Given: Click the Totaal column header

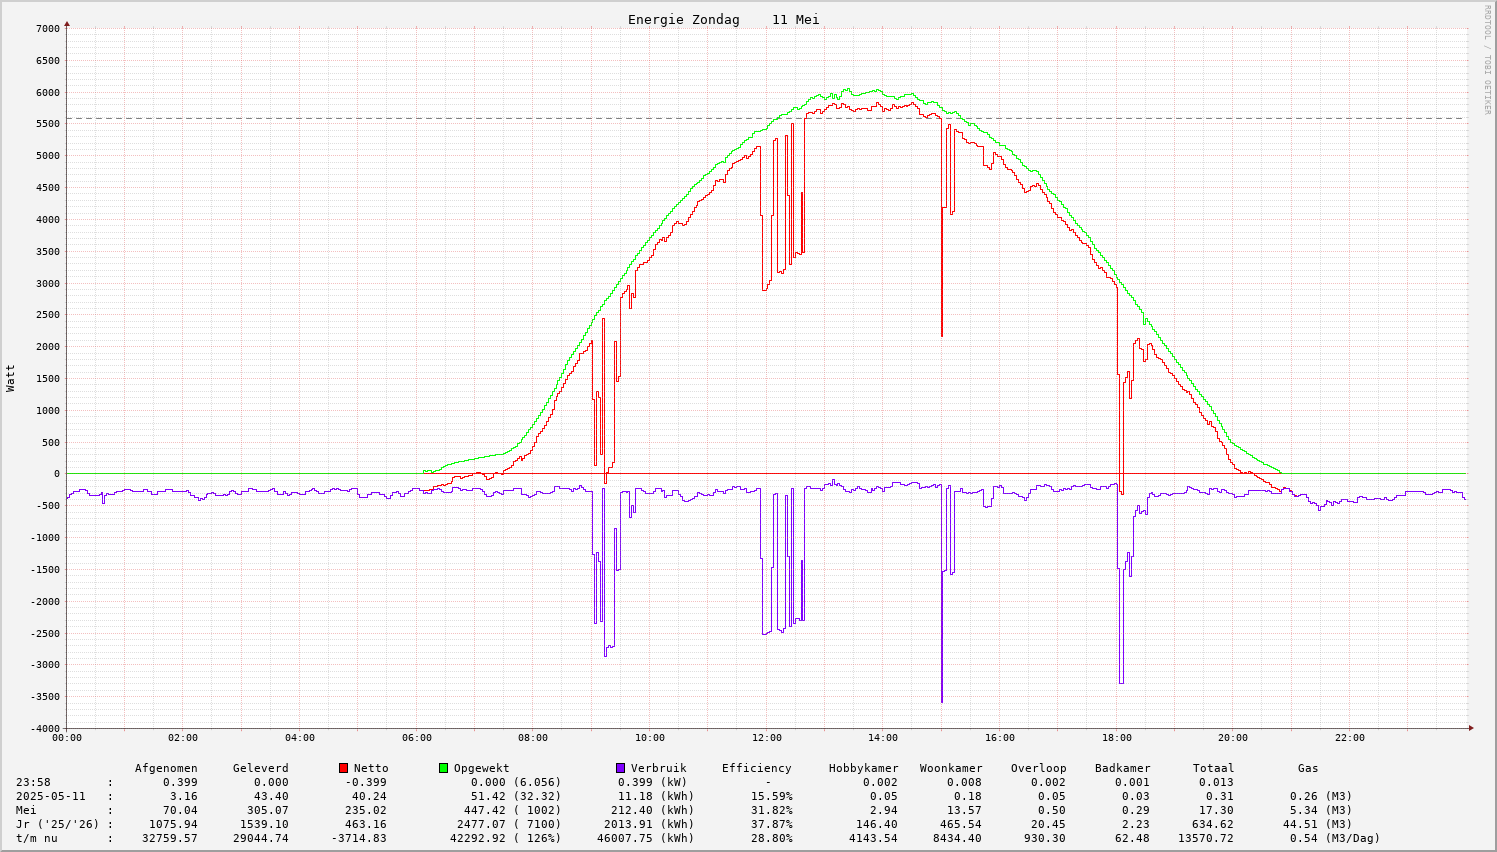Looking at the screenshot, I should [1213, 768].
